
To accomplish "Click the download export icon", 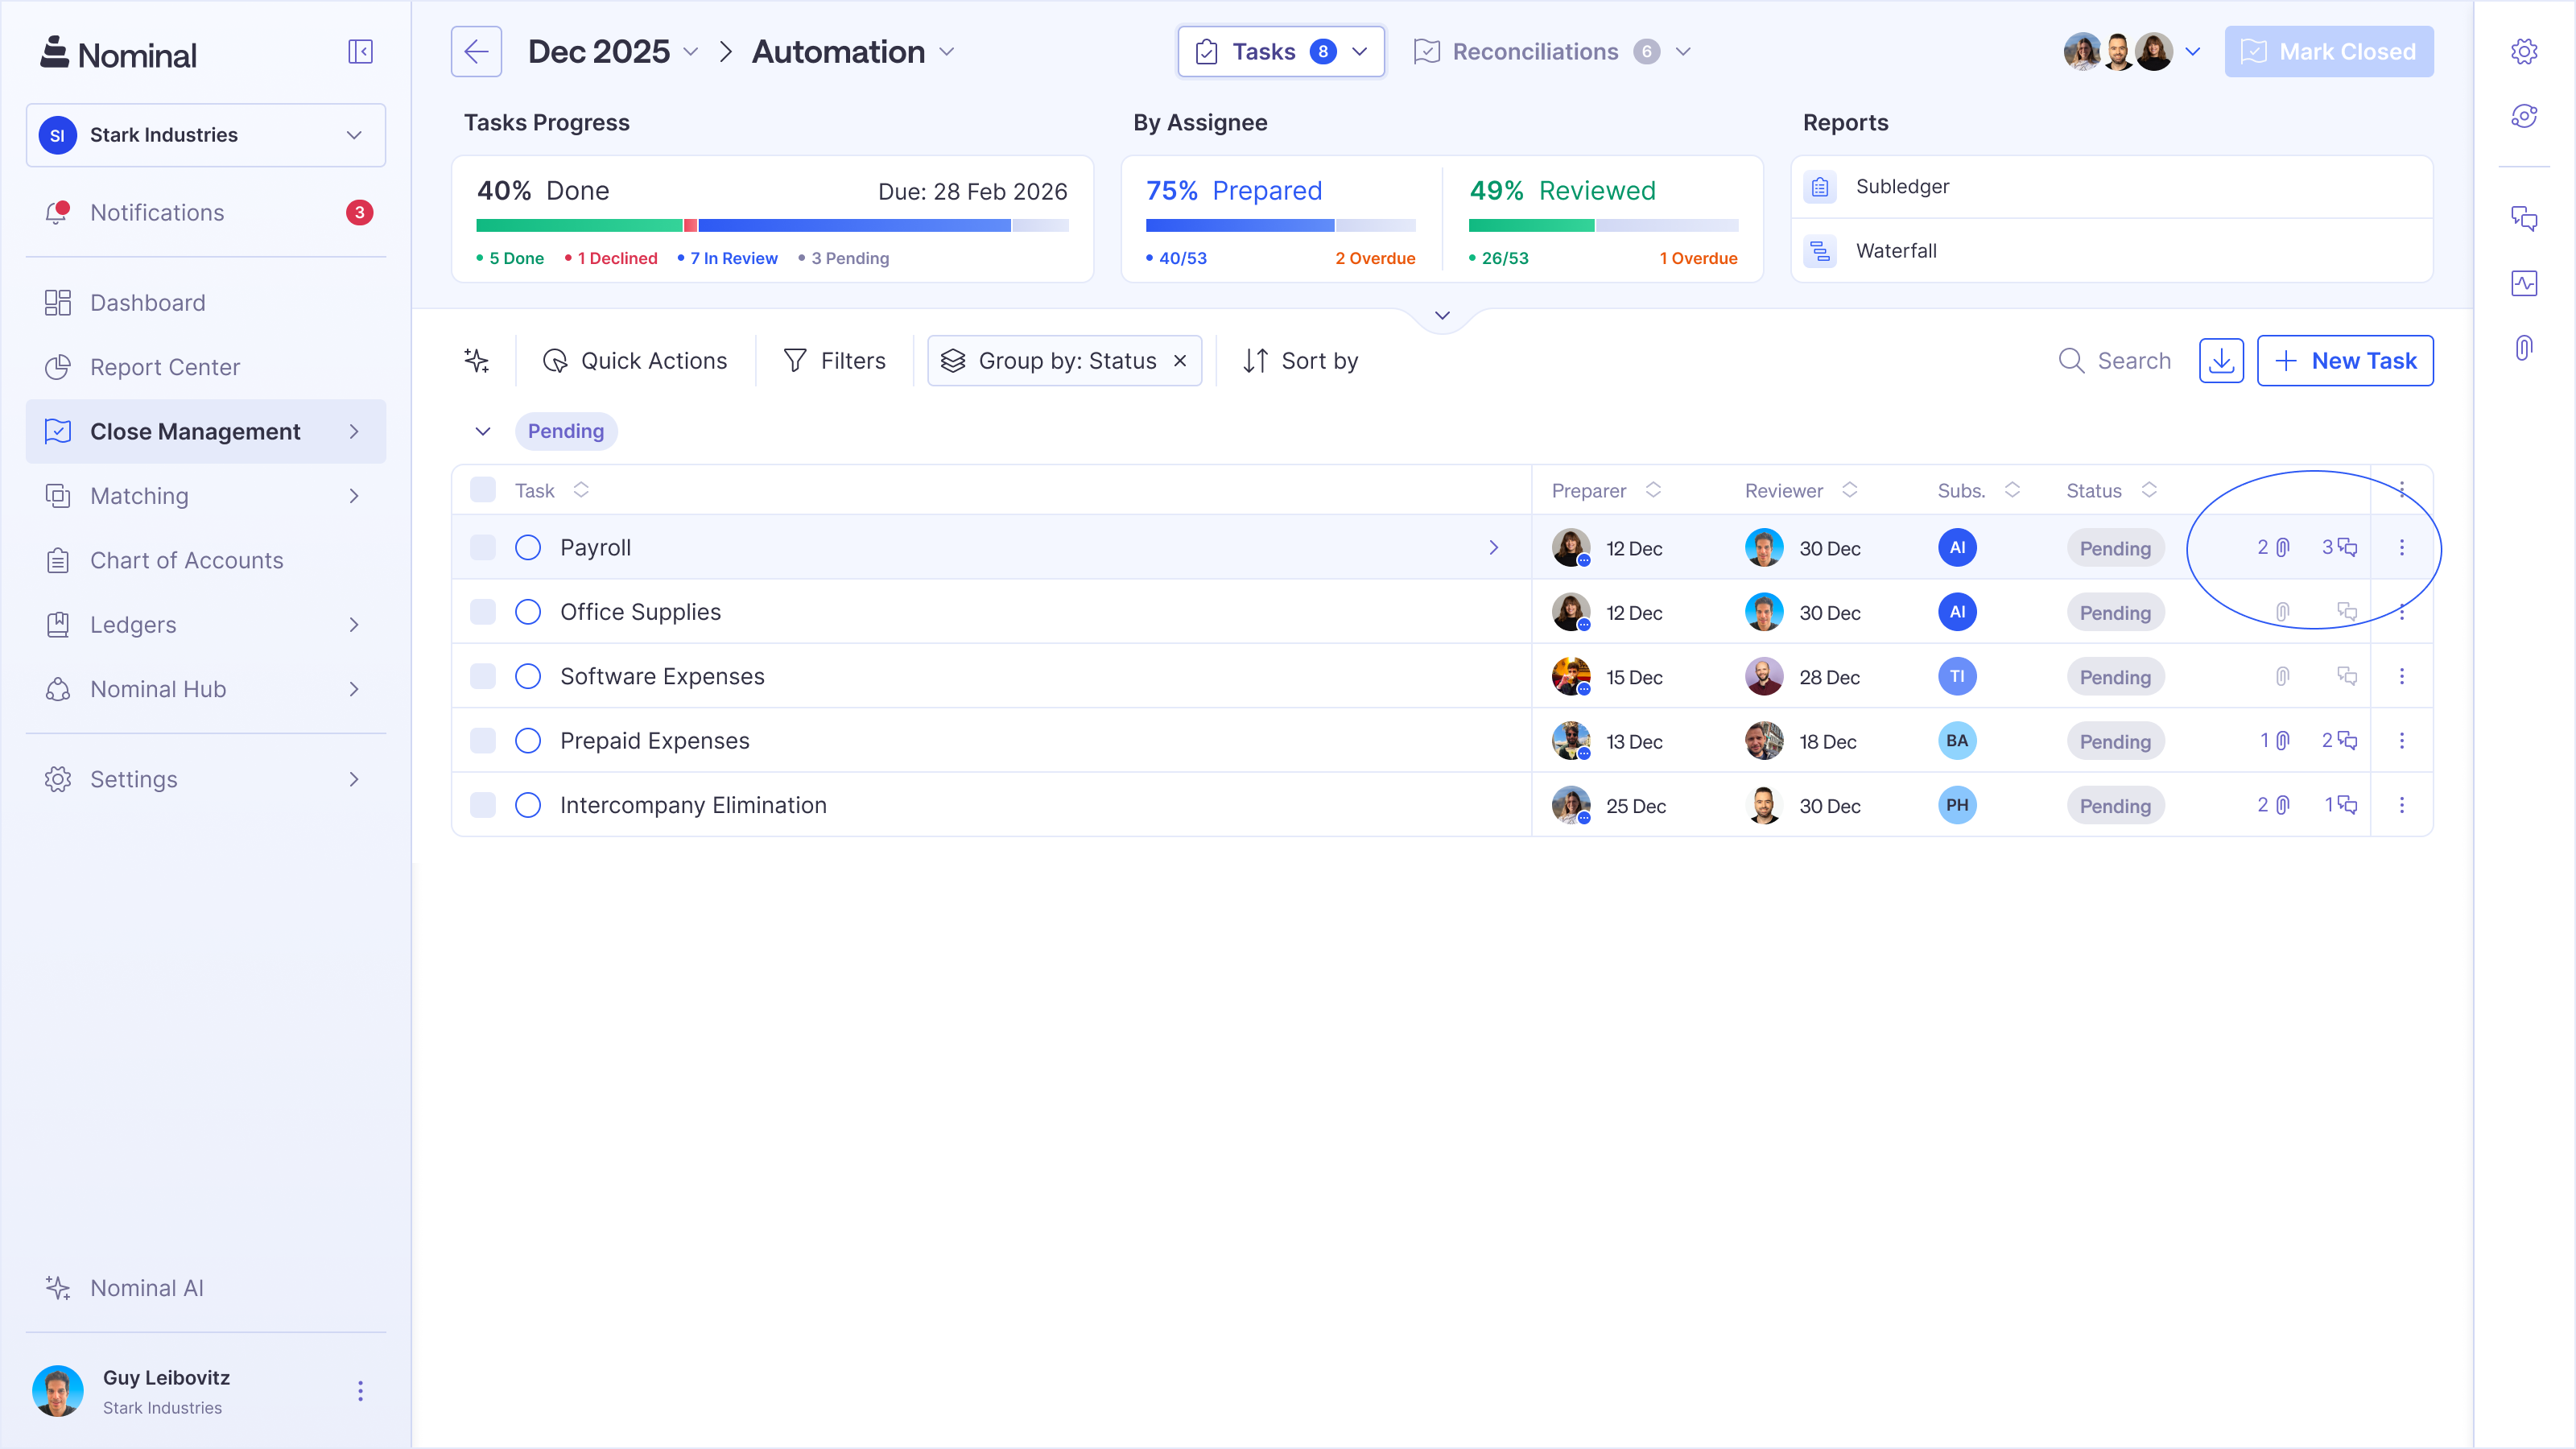I will coord(2221,361).
